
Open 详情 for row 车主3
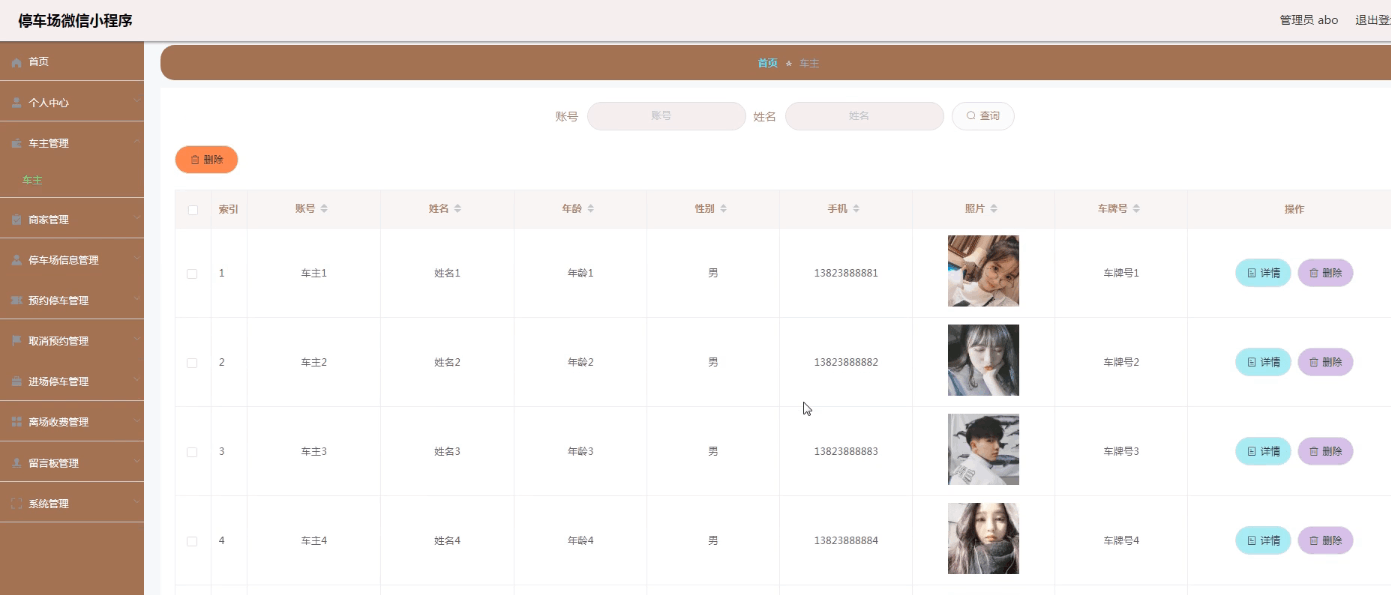click(1263, 451)
